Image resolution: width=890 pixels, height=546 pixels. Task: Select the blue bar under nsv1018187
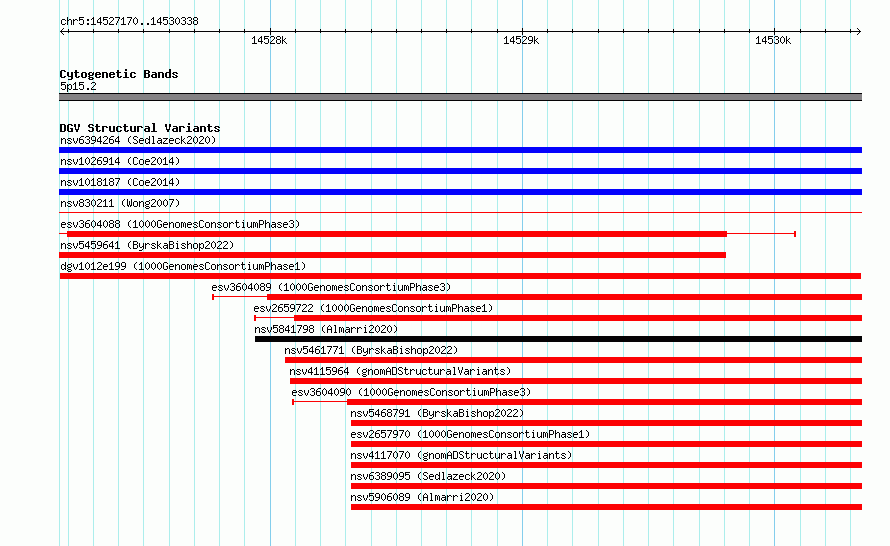(x=460, y=192)
